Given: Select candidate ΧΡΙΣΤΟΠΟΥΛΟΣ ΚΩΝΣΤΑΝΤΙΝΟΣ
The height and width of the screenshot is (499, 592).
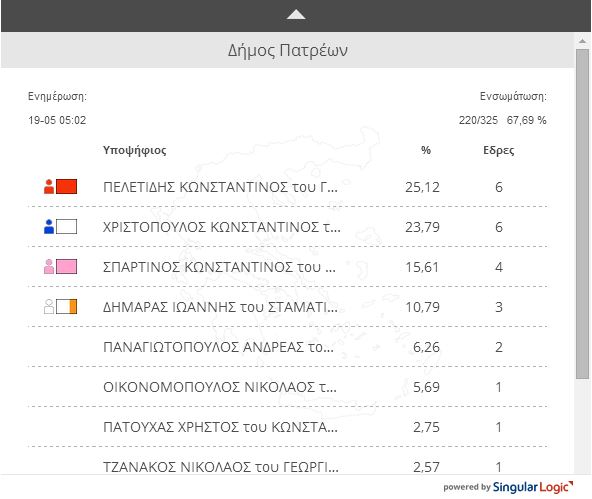Looking at the screenshot, I should coord(222,227).
